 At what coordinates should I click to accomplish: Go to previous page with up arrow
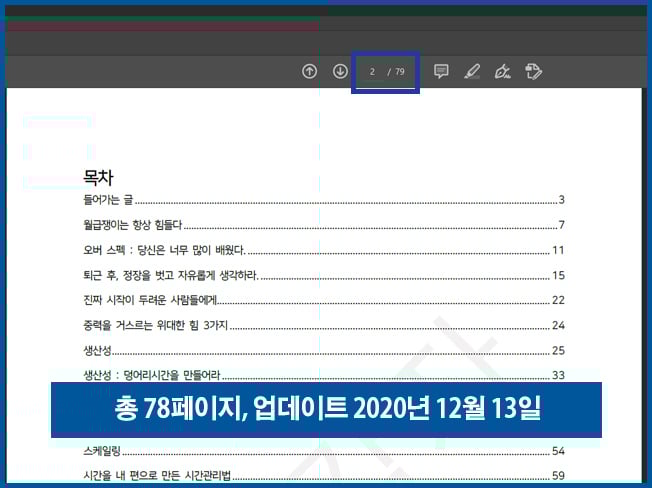(x=309, y=71)
